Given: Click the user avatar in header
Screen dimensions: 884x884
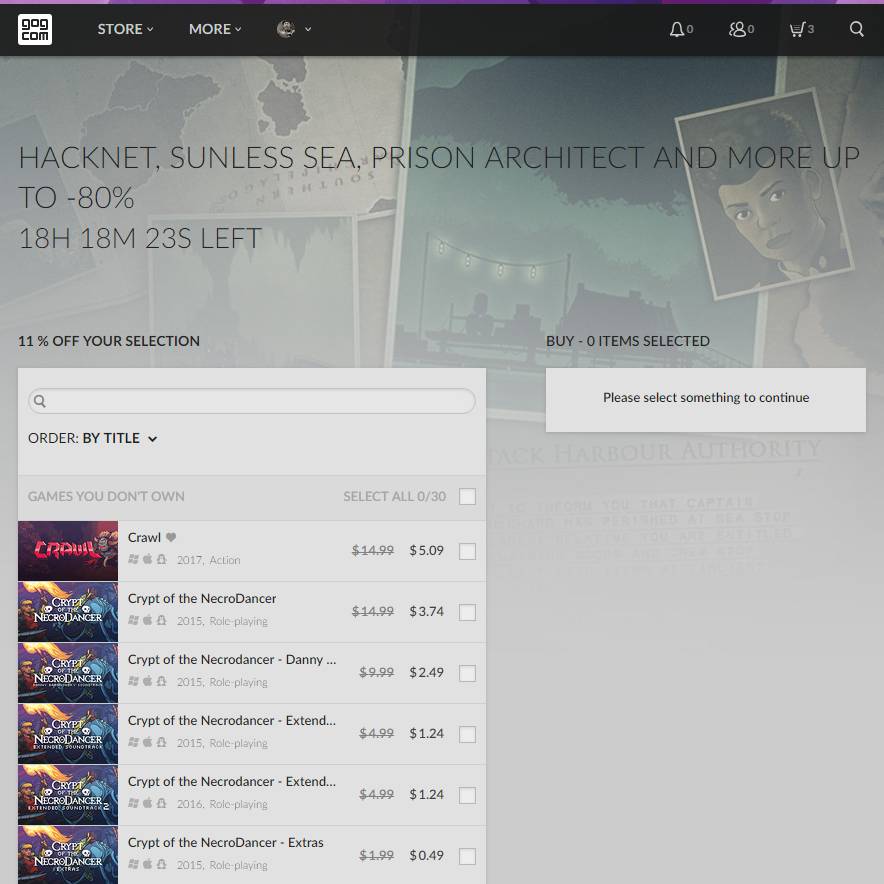Looking at the screenshot, I should pos(286,29).
